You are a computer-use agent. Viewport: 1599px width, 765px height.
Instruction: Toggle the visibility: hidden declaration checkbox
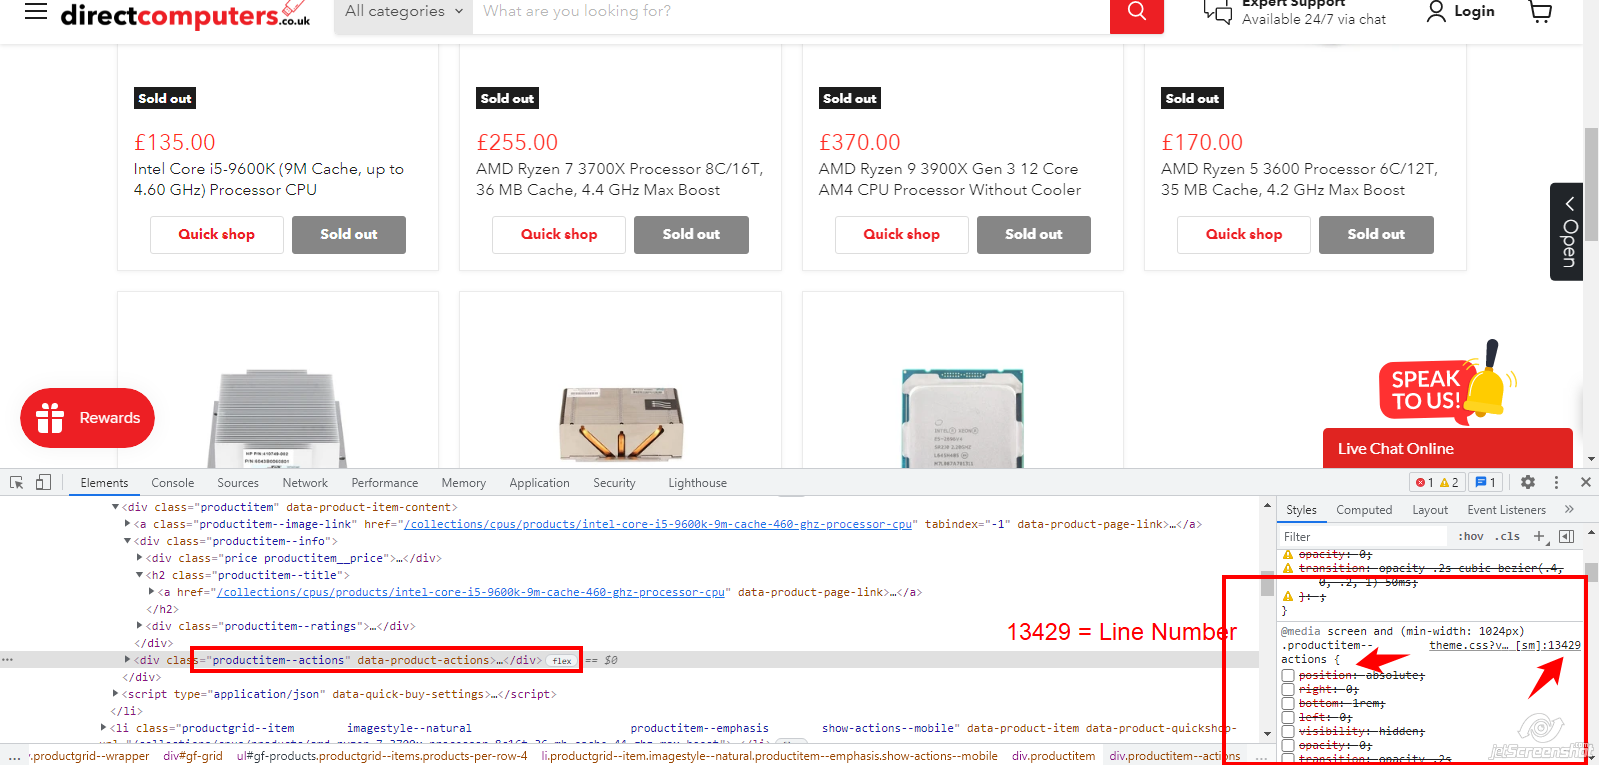click(x=1288, y=732)
